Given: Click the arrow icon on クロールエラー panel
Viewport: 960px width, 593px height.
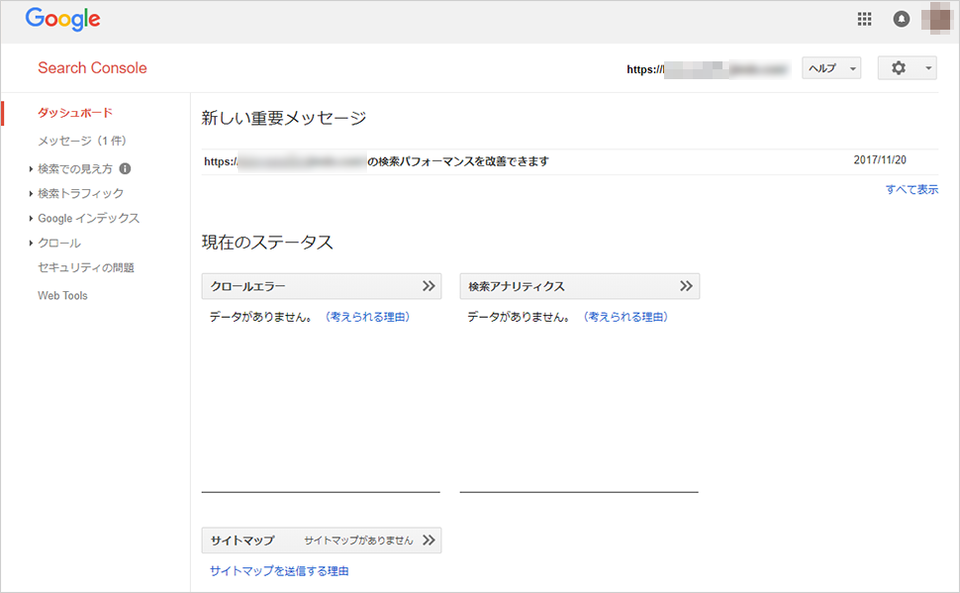Looking at the screenshot, I should pos(429,286).
